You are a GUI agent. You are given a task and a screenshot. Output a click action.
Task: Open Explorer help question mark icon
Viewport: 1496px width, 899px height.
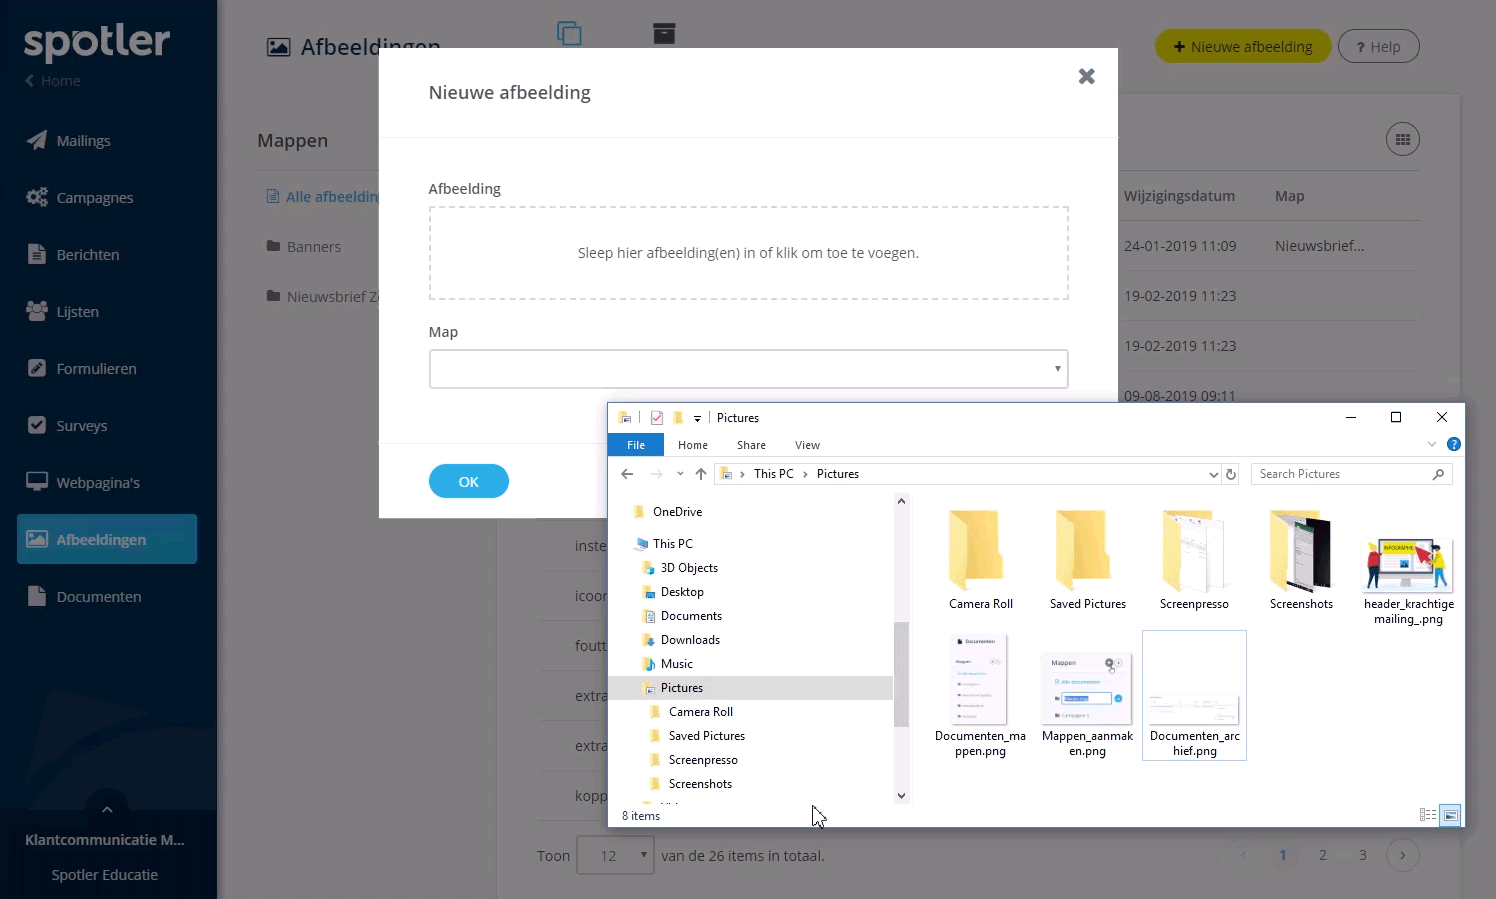1454,444
